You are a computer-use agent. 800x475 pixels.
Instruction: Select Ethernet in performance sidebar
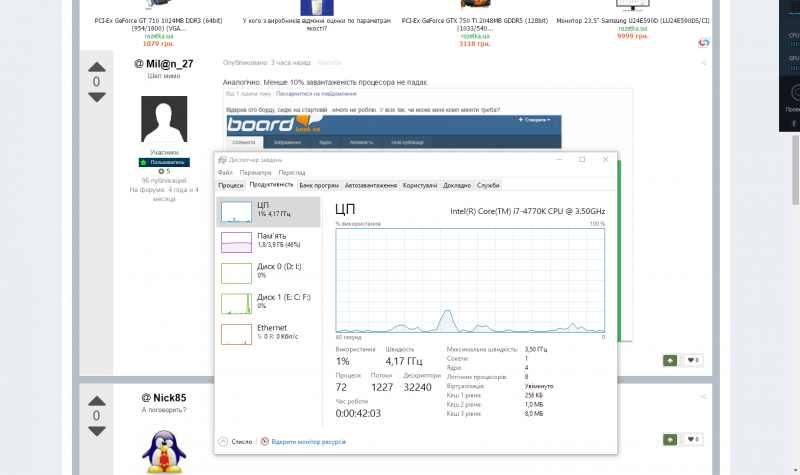coord(268,332)
